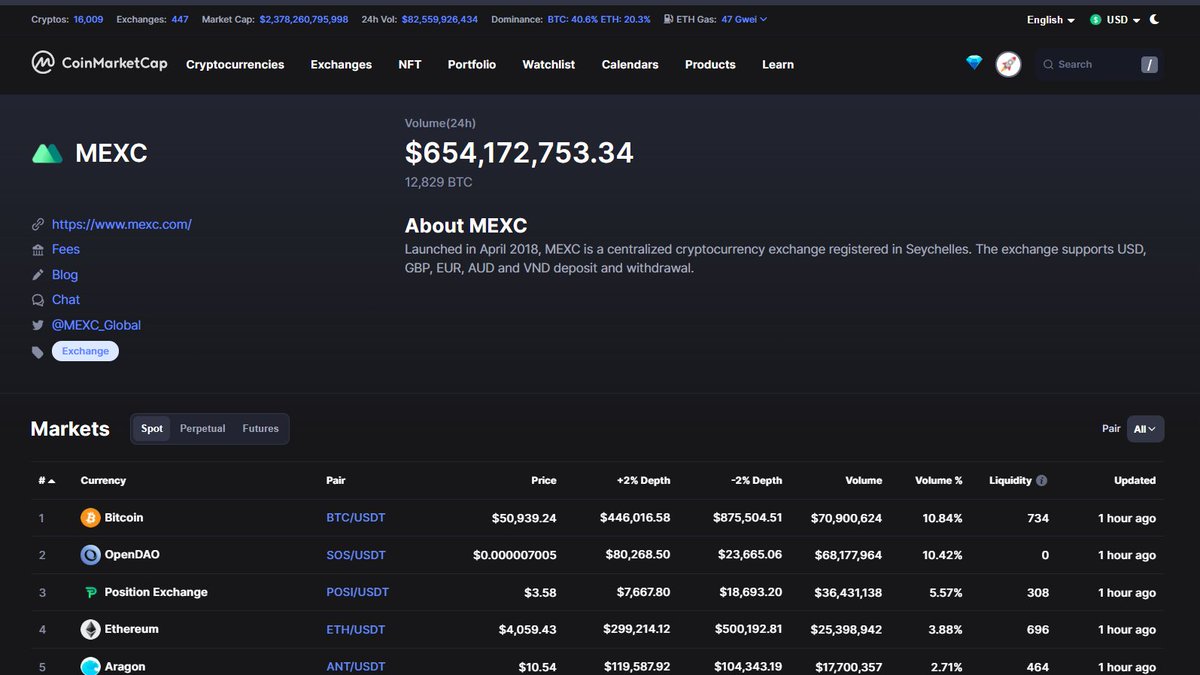Switch to the Futures markets tab

(x=260, y=428)
